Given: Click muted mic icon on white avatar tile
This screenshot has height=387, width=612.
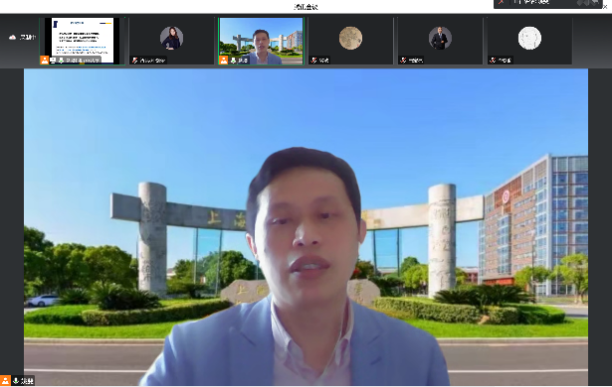Looking at the screenshot, I should (x=493, y=60).
